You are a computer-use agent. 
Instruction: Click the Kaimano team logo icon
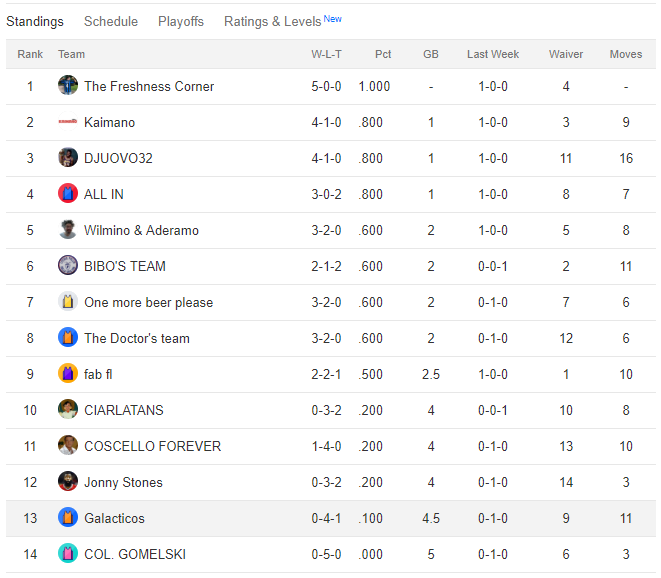point(68,122)
